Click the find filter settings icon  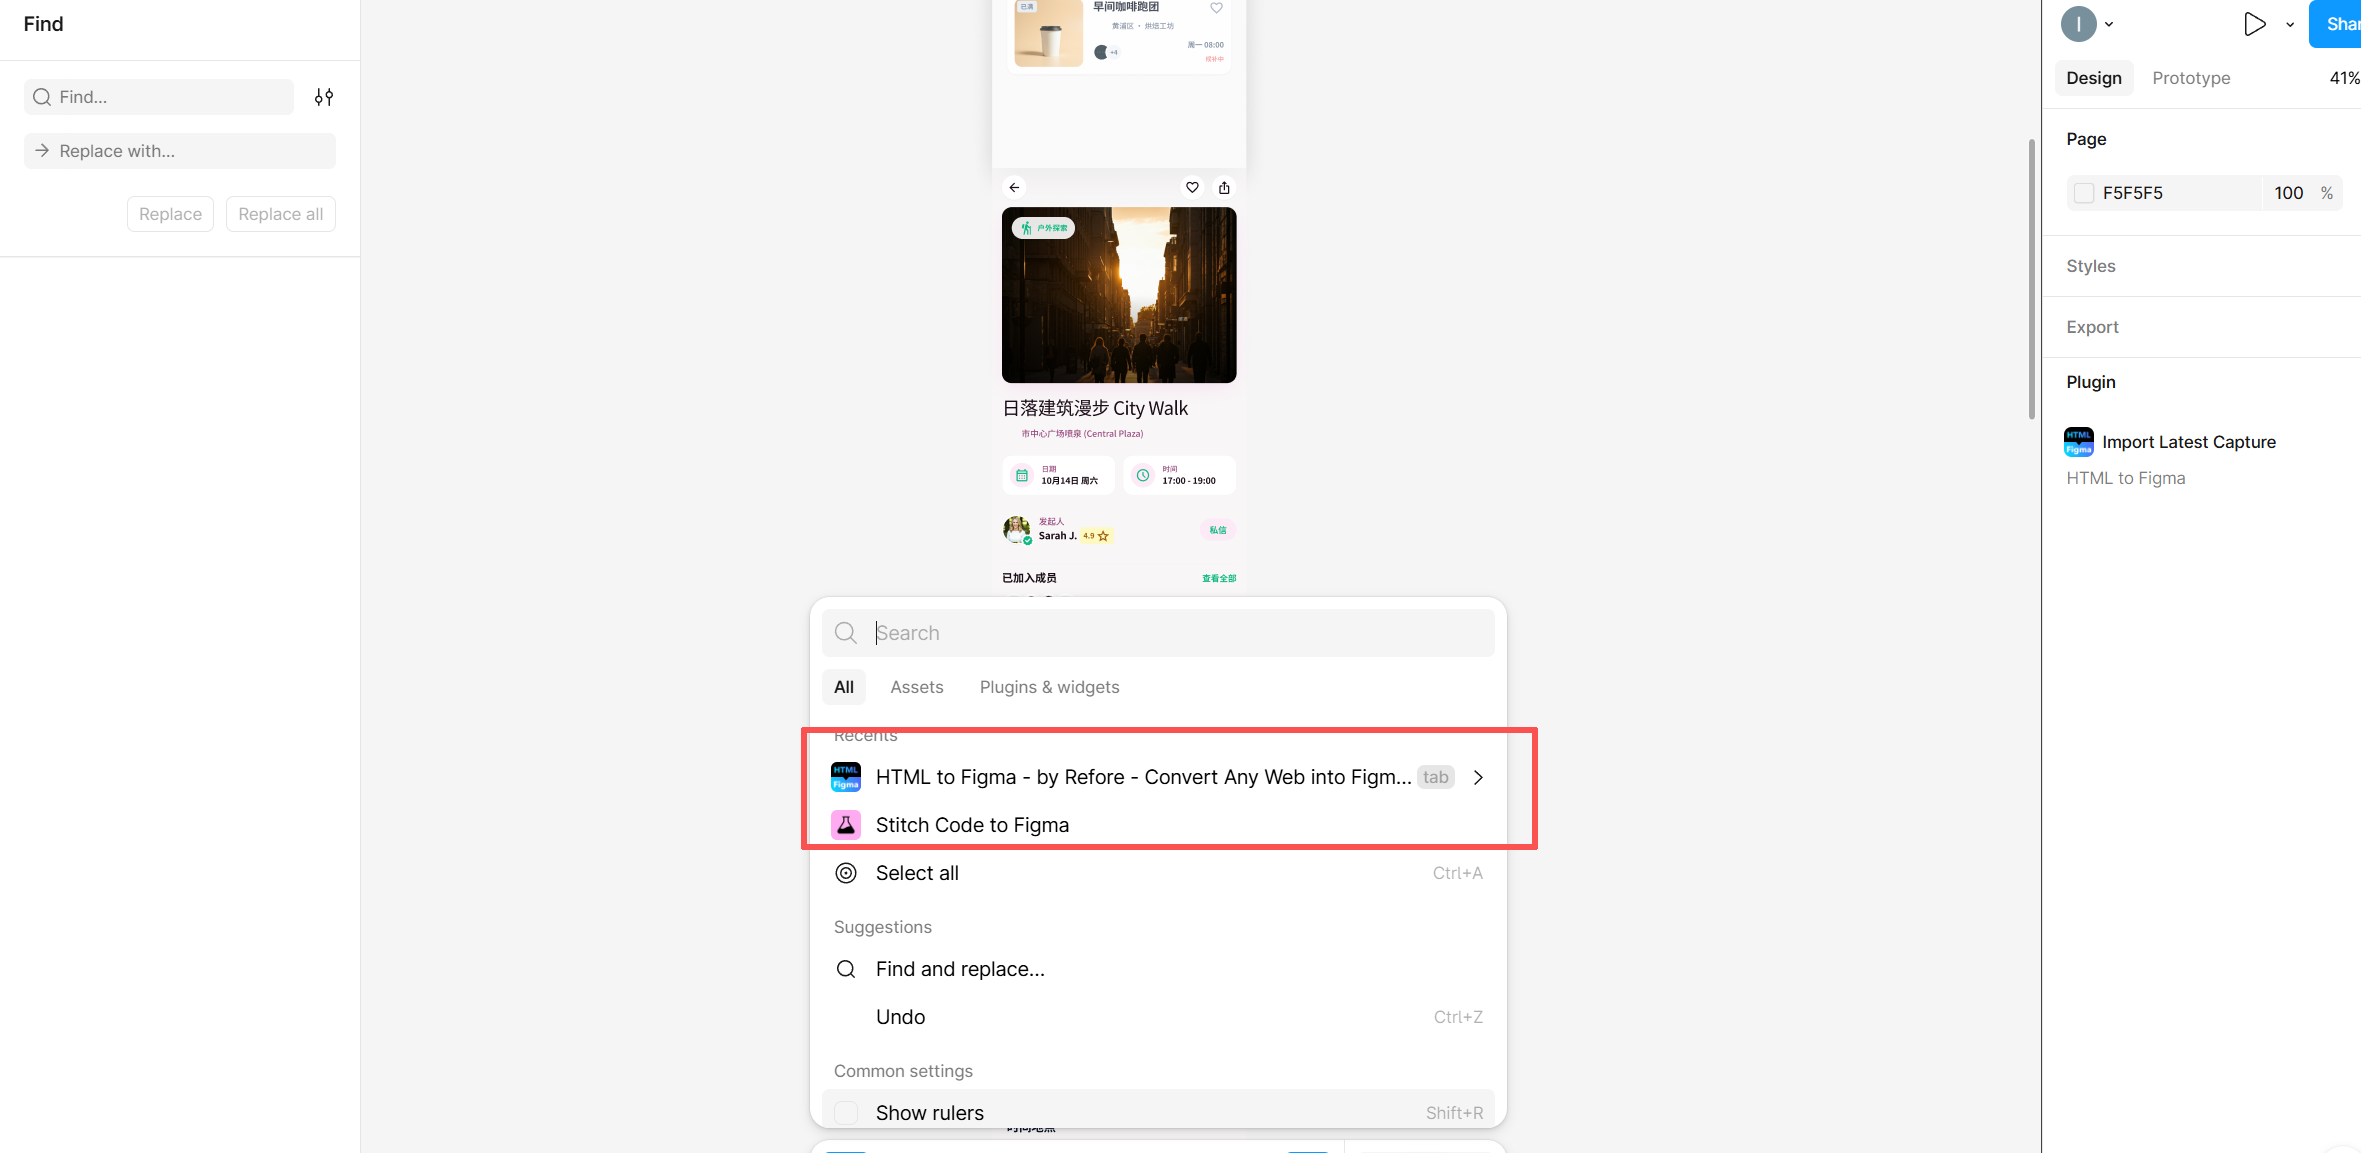[324, 97]
